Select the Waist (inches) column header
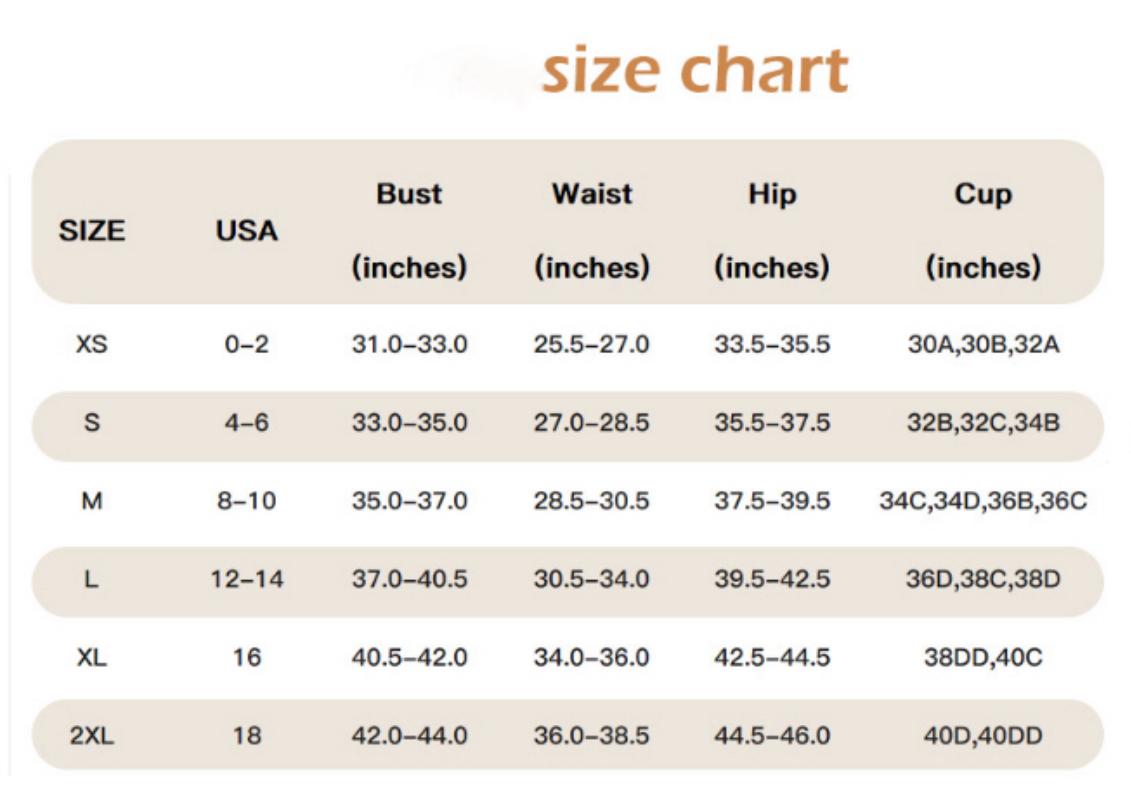This screenshot has width=1131, height=801. pyautogui.click(x=592, y=230)
